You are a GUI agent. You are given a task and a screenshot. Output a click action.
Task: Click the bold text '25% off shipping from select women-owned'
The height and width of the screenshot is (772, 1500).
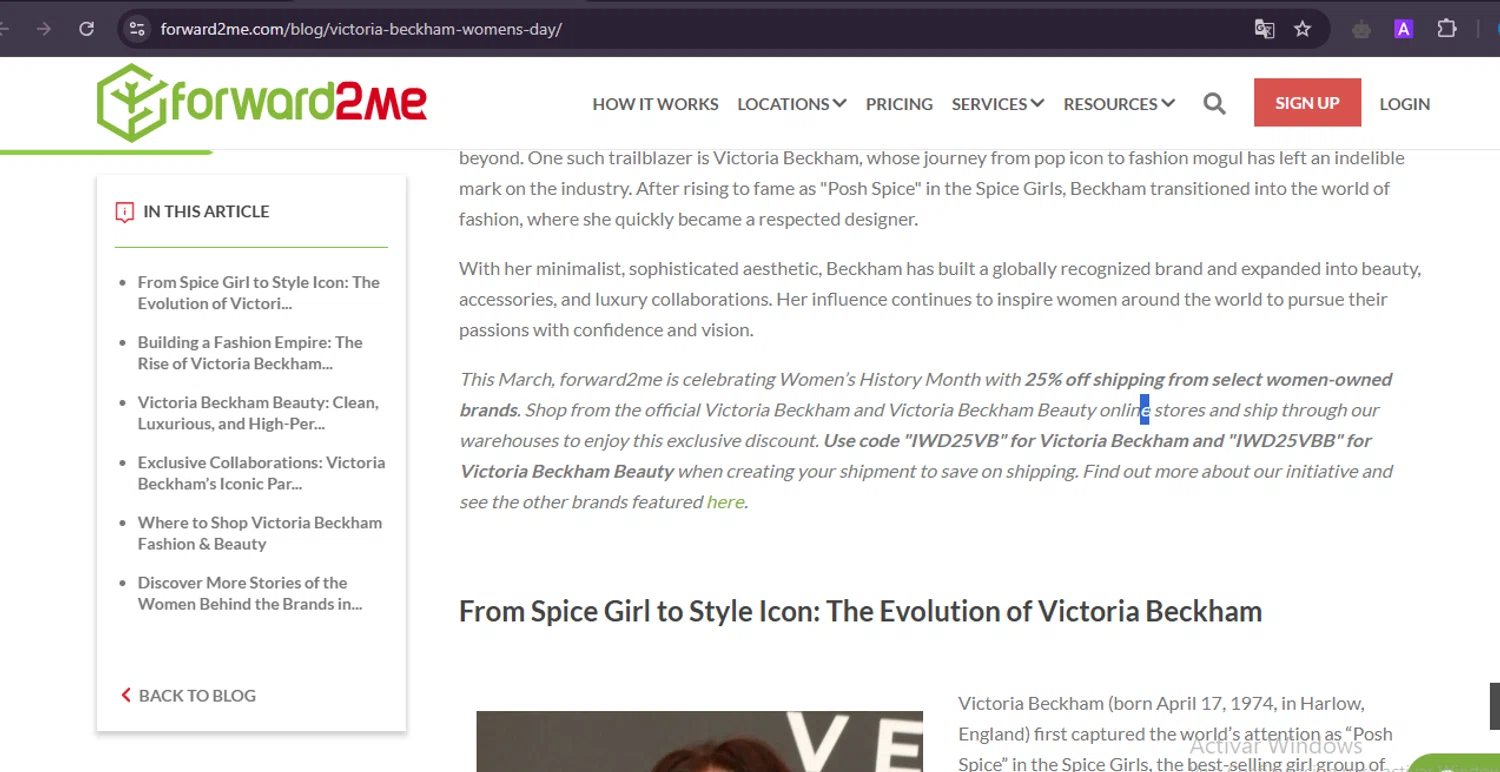coord(1208,380)
